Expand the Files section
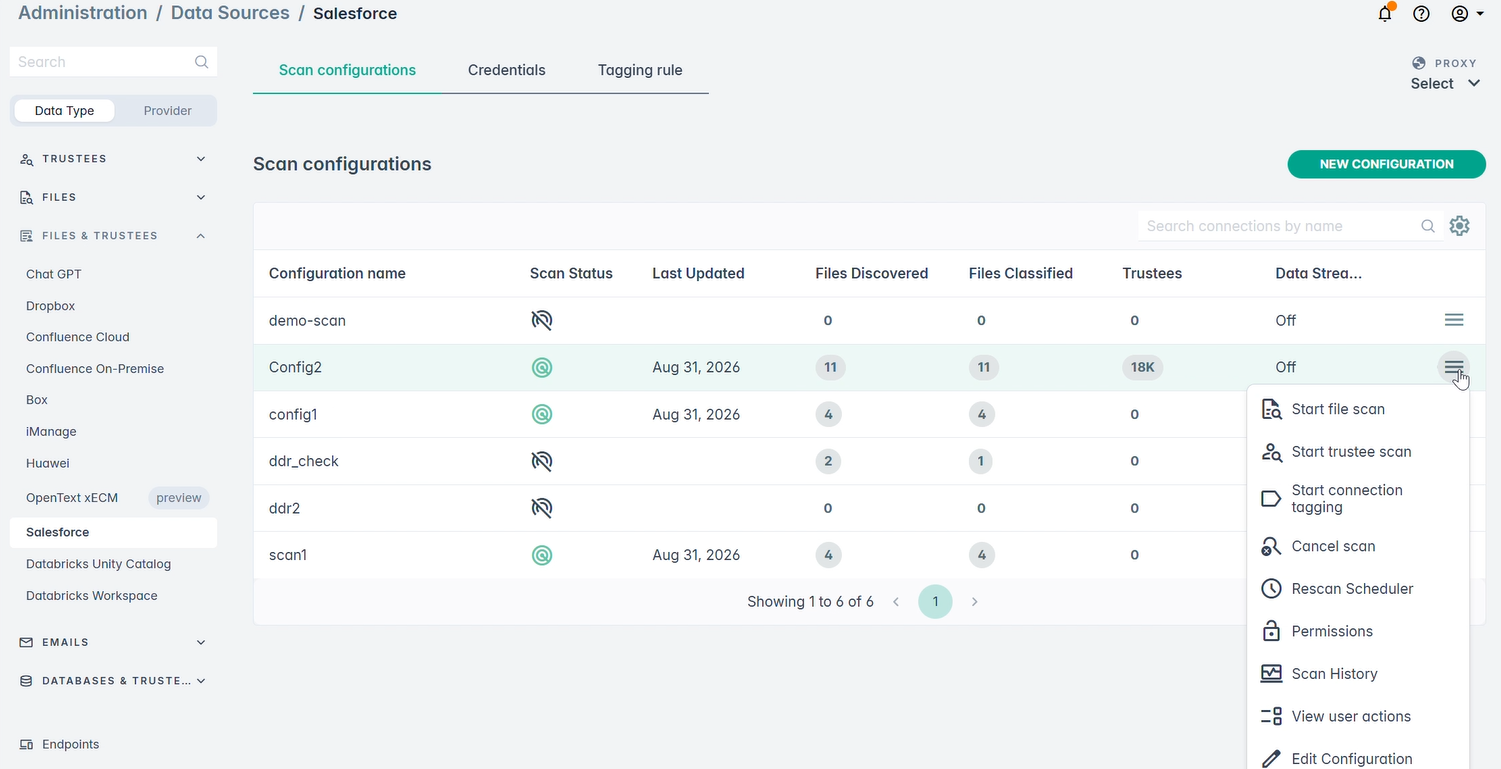Viewport: 1501px width, 769px height. [x=113, y=197]
